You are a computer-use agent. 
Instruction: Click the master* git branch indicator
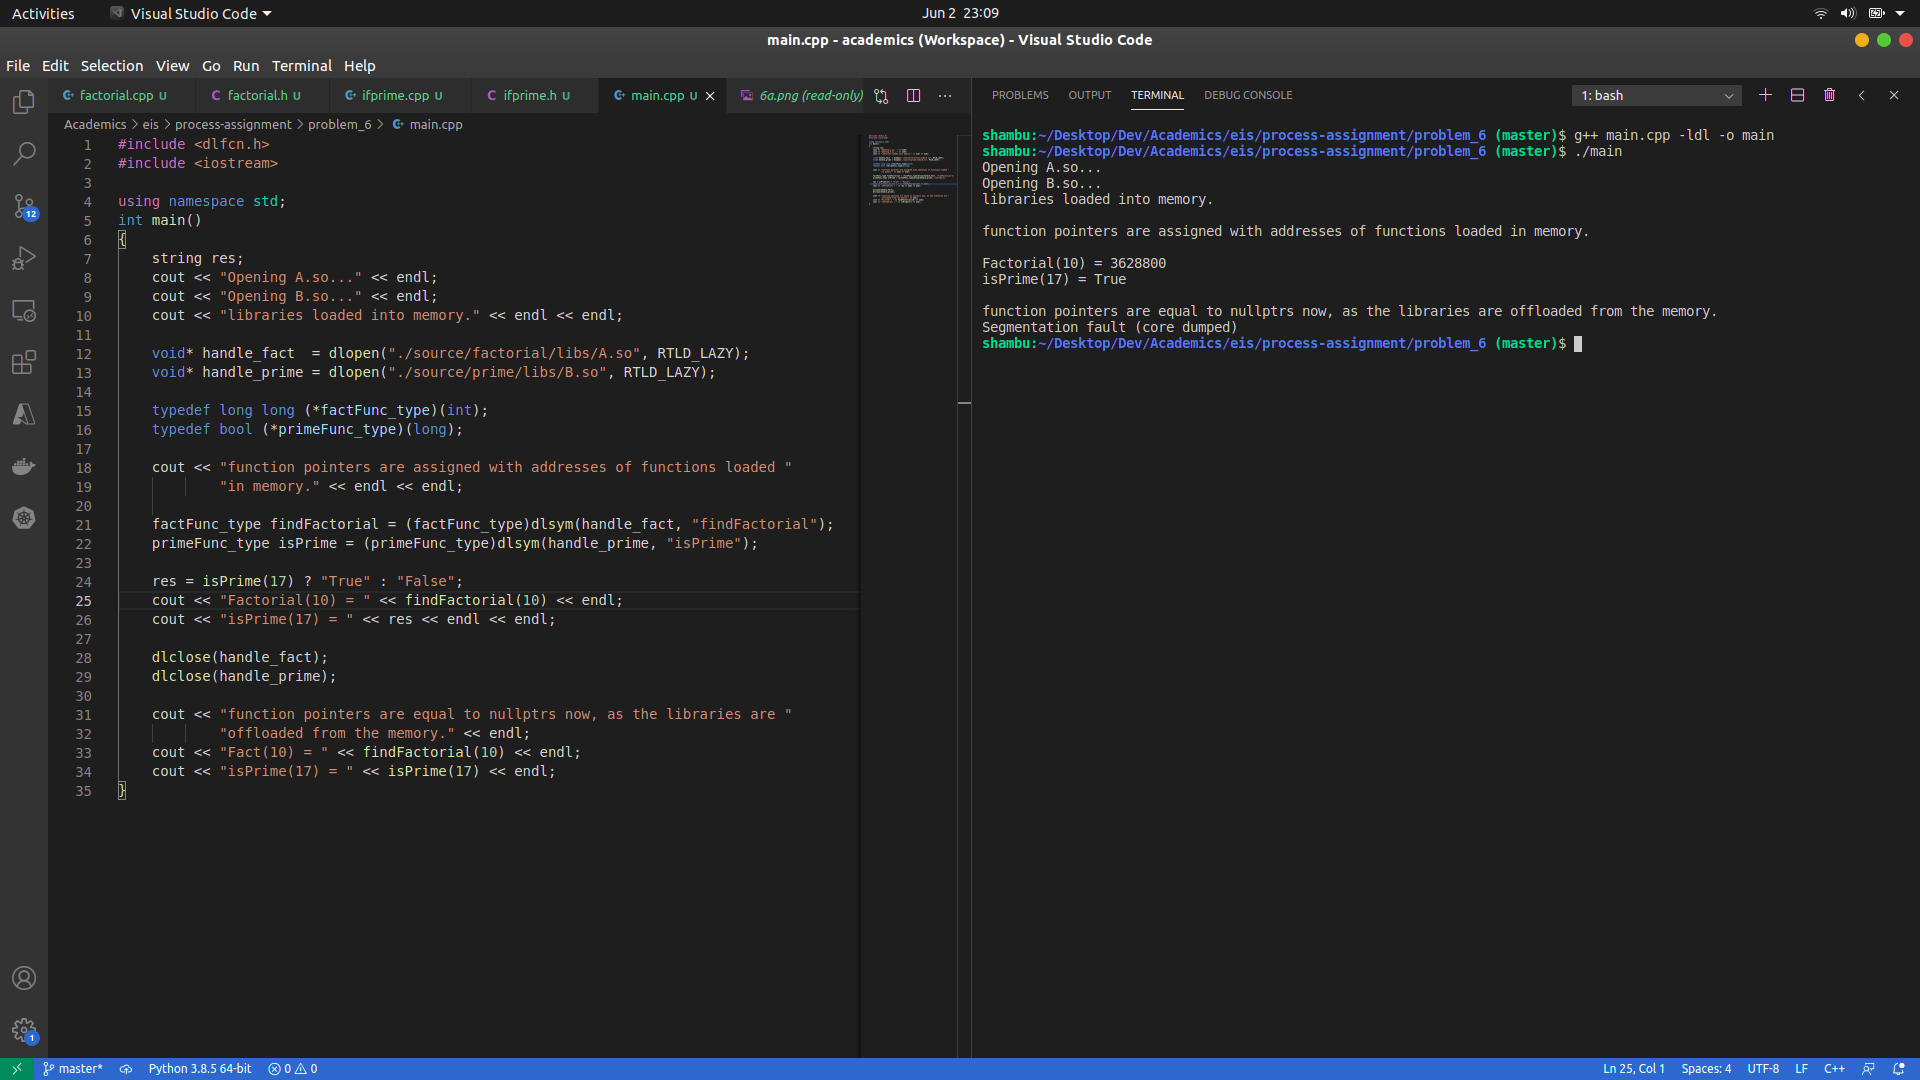point(72,1069)
